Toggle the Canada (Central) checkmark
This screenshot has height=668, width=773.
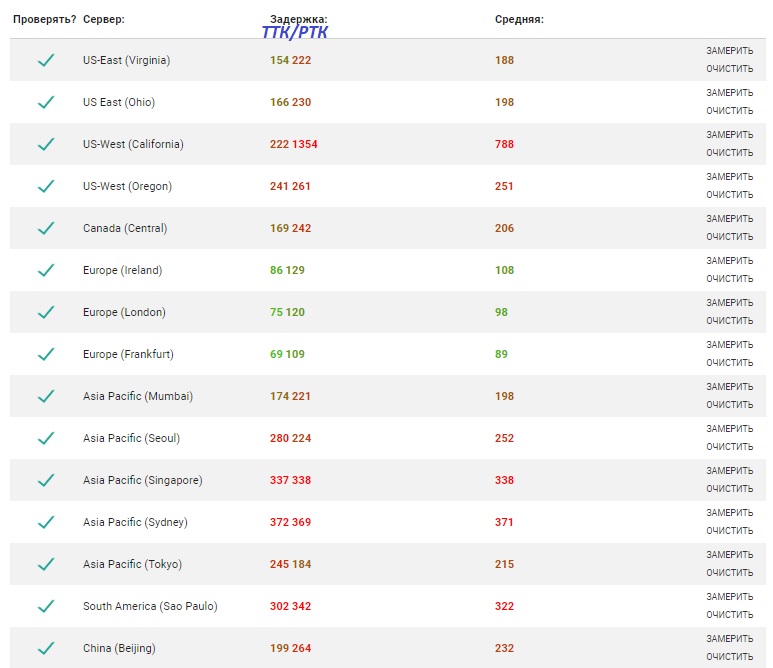click(x=45, y=228)
